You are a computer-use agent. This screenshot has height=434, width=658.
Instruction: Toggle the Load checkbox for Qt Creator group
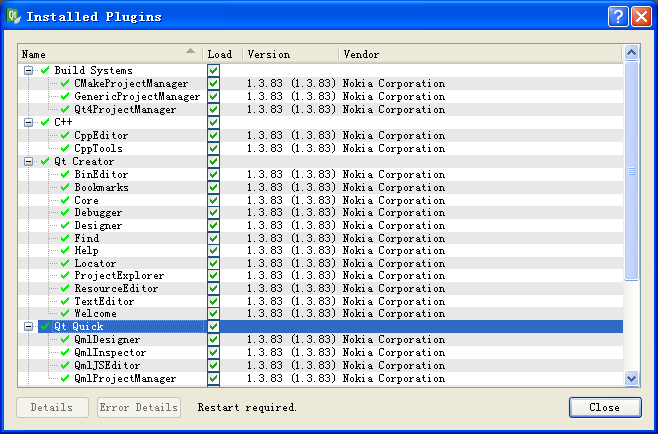[213, 161]
